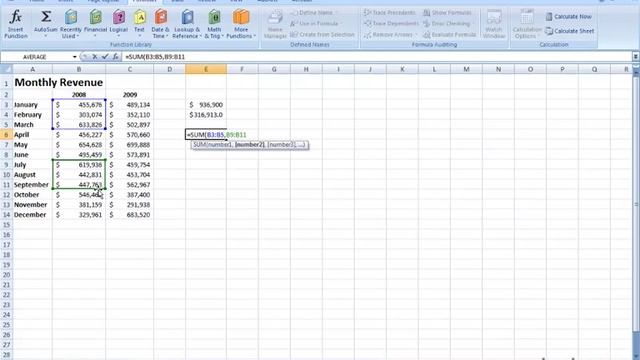This screenshot has height=360, width=640.
Task: Open the Name Manager
Action: click(x=275, y=24)
